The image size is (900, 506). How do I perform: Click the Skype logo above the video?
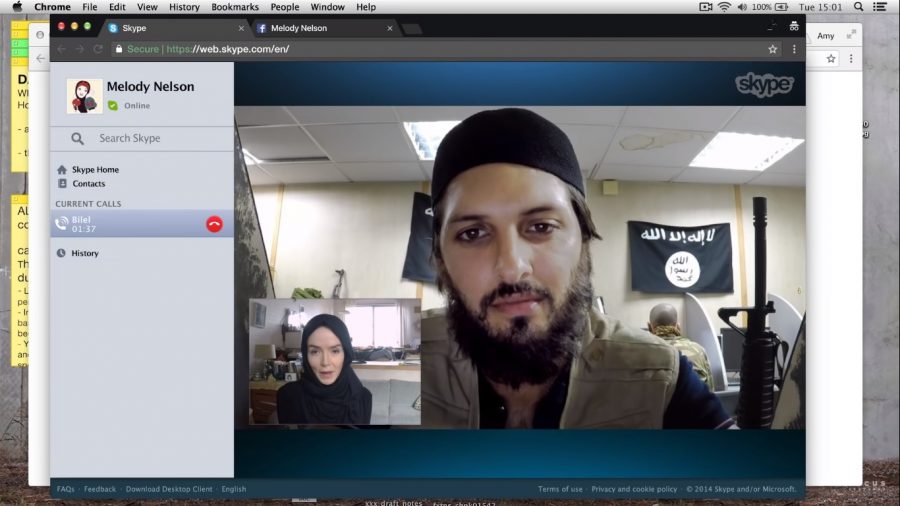[764, 85]
